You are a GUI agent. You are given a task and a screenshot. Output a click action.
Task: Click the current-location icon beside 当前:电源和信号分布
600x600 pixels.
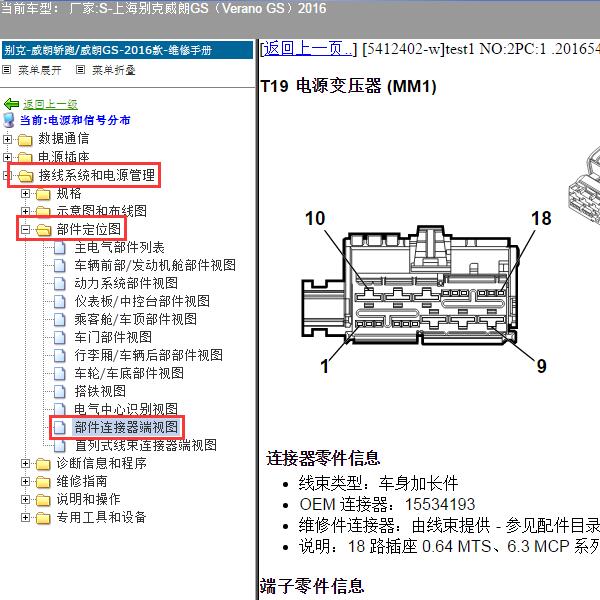click(x=9, y=120)
